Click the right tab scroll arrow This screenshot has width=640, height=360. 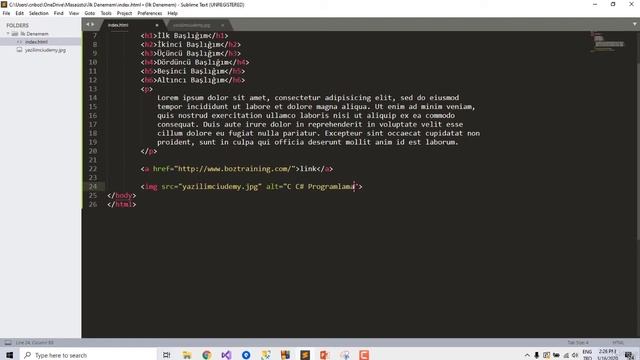point(93,24)
